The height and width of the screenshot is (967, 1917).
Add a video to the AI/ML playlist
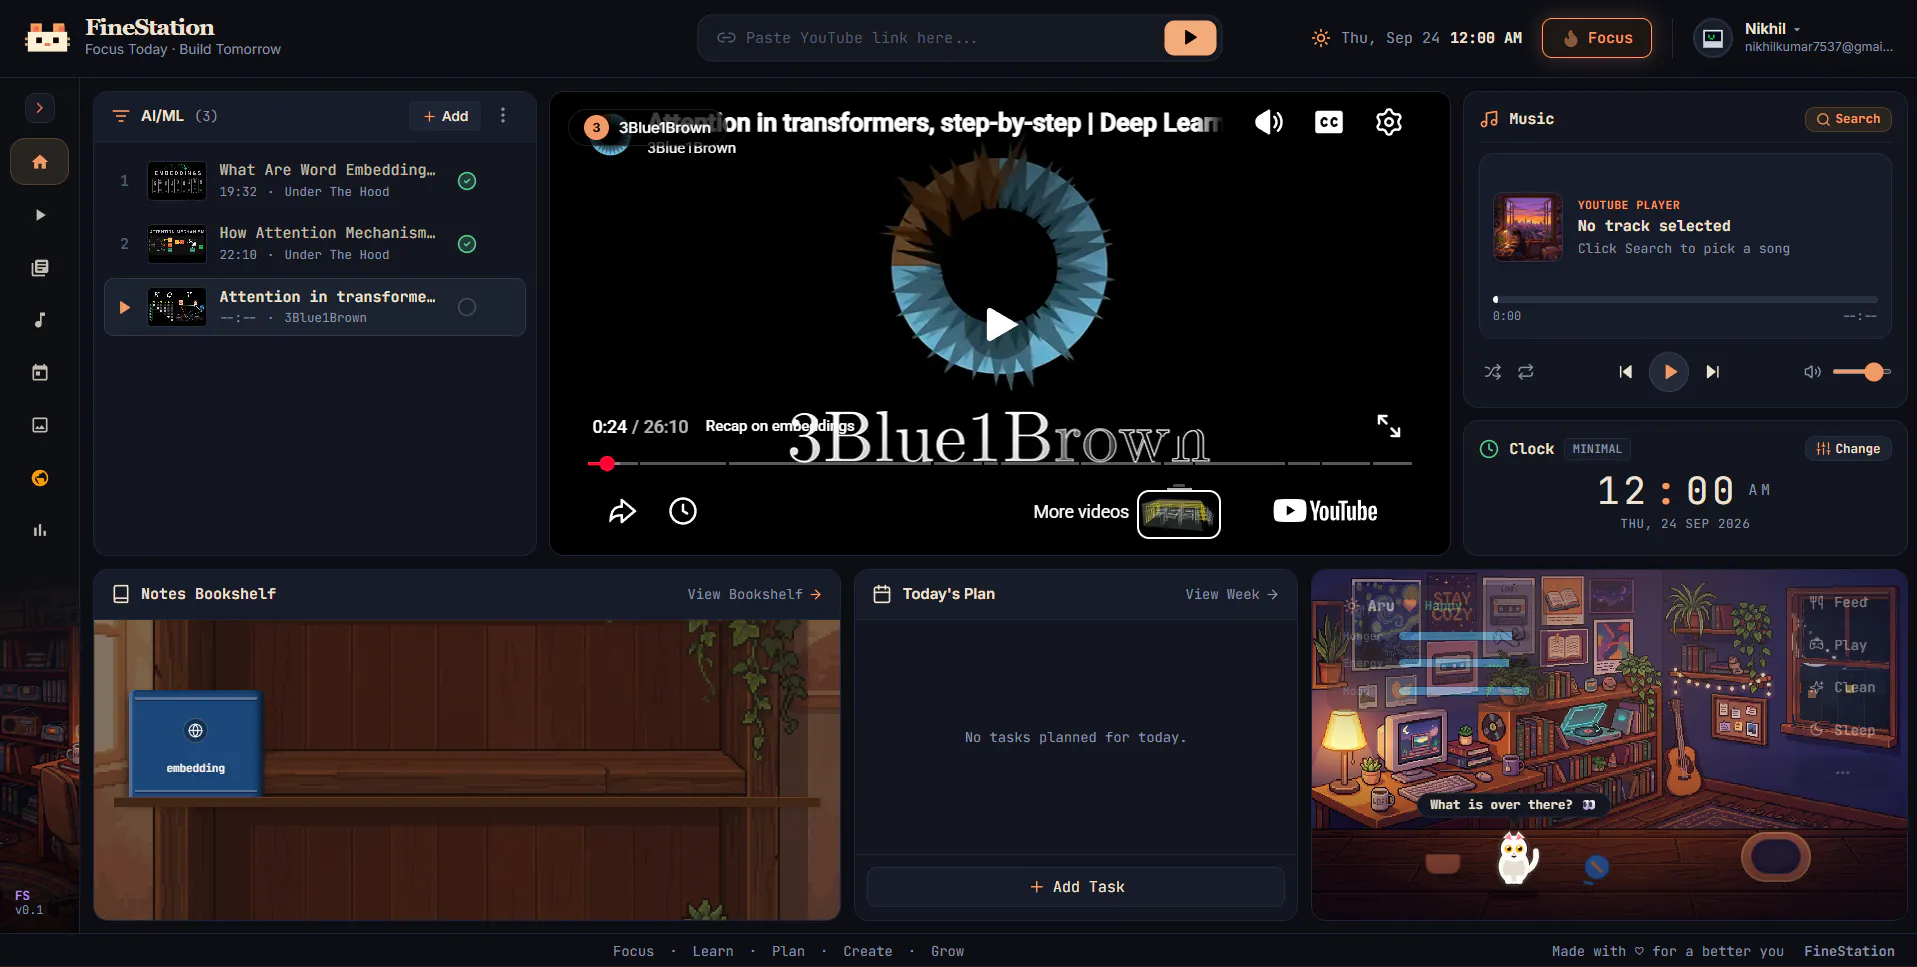click(446, 116)
